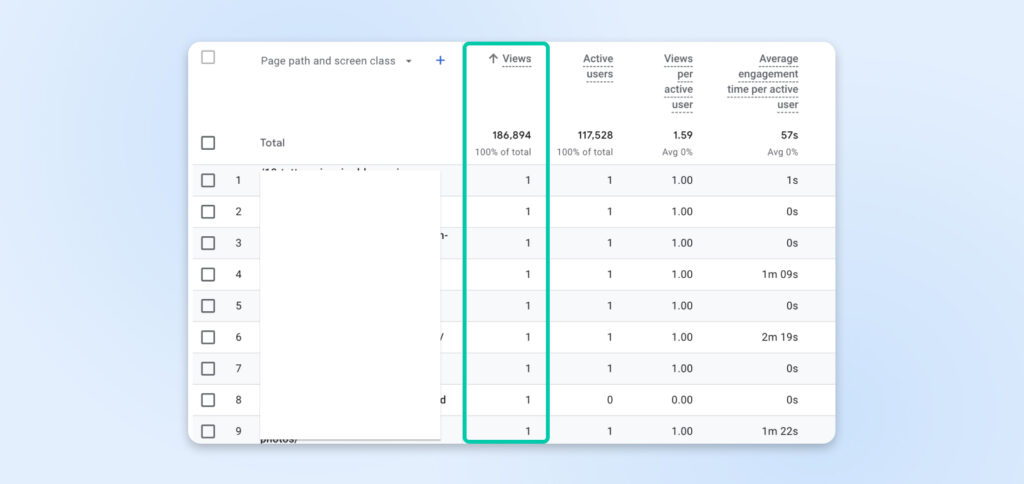Screen dimensions: 1024x484
Task: Check the checkbox for row 2
Action: point(208,212)
